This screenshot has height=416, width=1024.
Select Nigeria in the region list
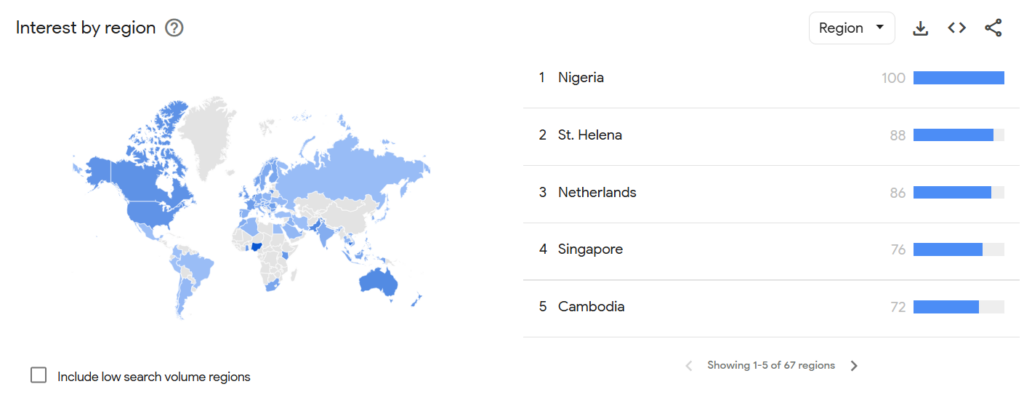581,78
